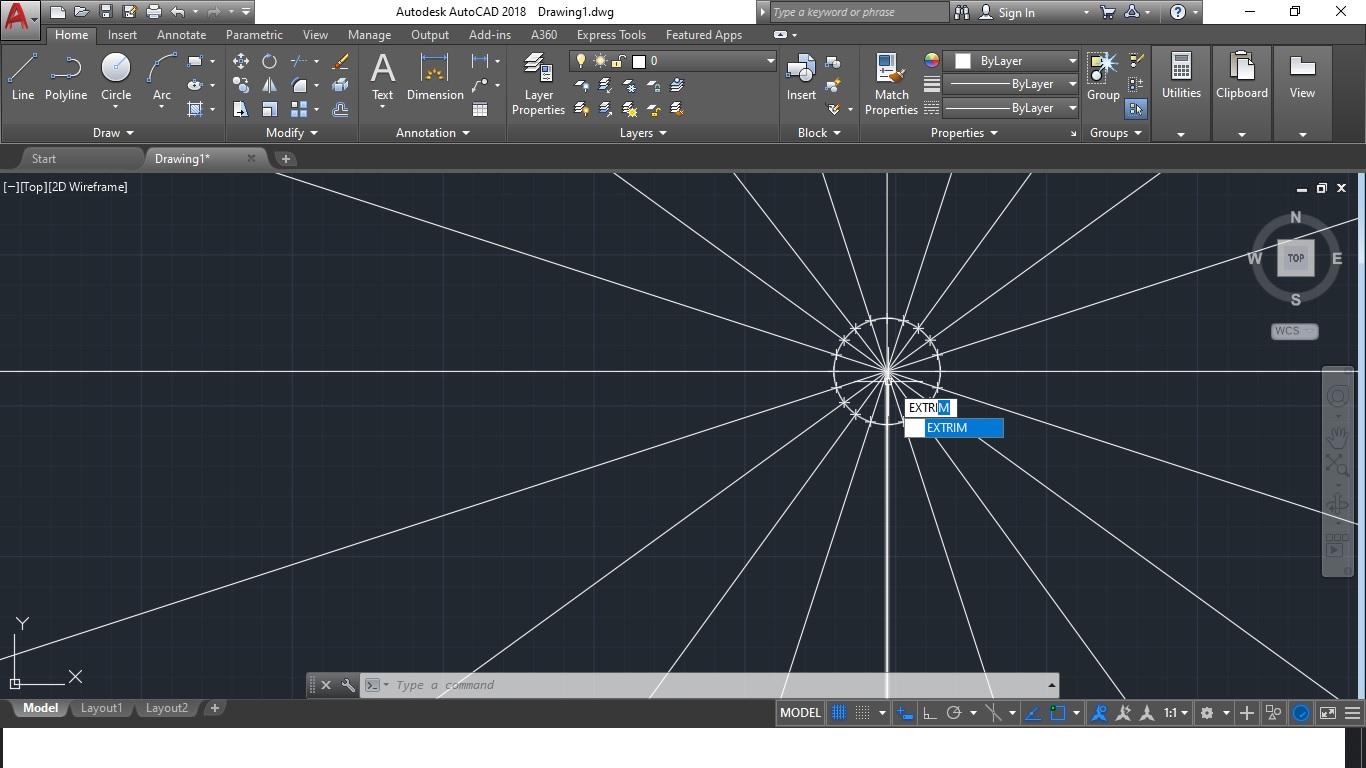Toggle isometric drafting in status bar
This screenshot has width=1366, height=768.
pos(994,713)
